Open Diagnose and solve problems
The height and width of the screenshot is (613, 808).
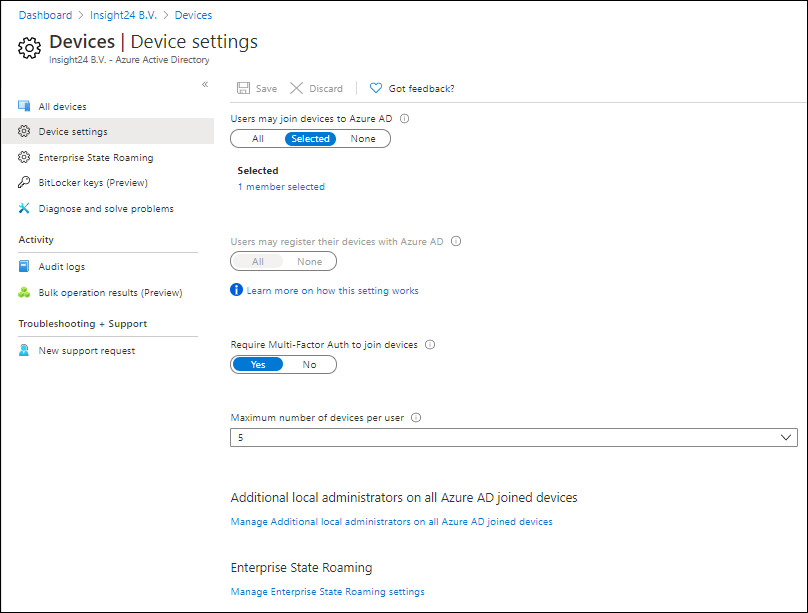pos(108,209)
